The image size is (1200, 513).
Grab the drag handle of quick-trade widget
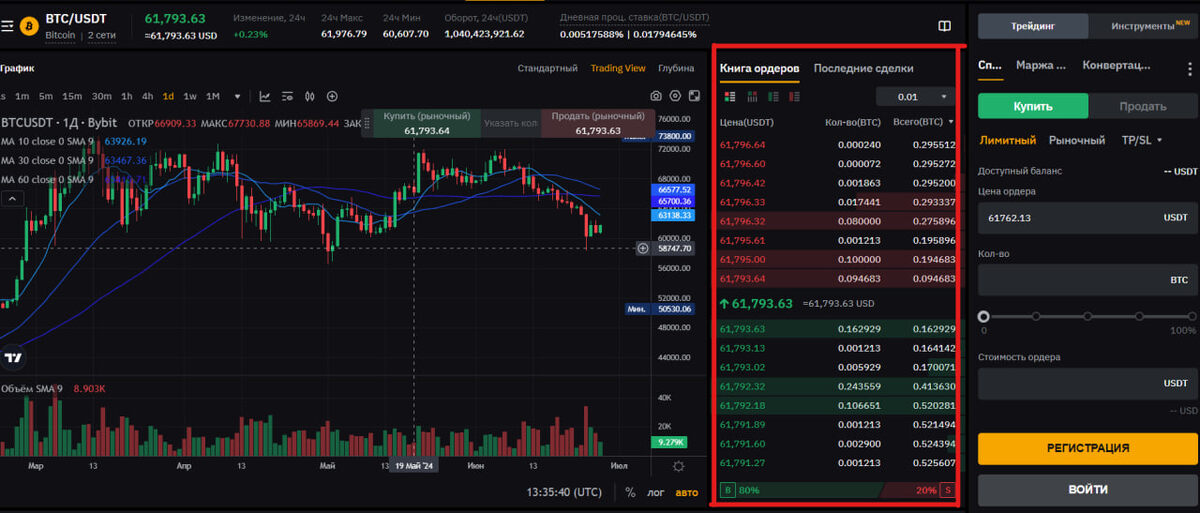click(x=366, y=123)
